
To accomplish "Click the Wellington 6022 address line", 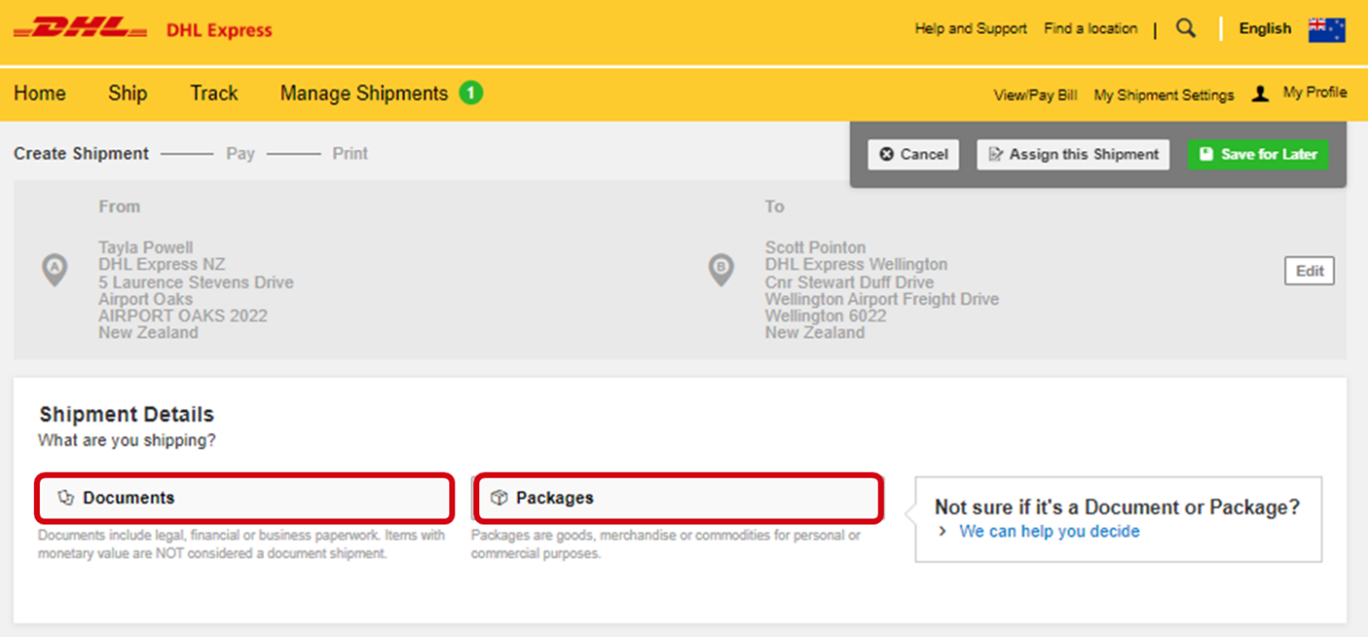I will point(826,316).
